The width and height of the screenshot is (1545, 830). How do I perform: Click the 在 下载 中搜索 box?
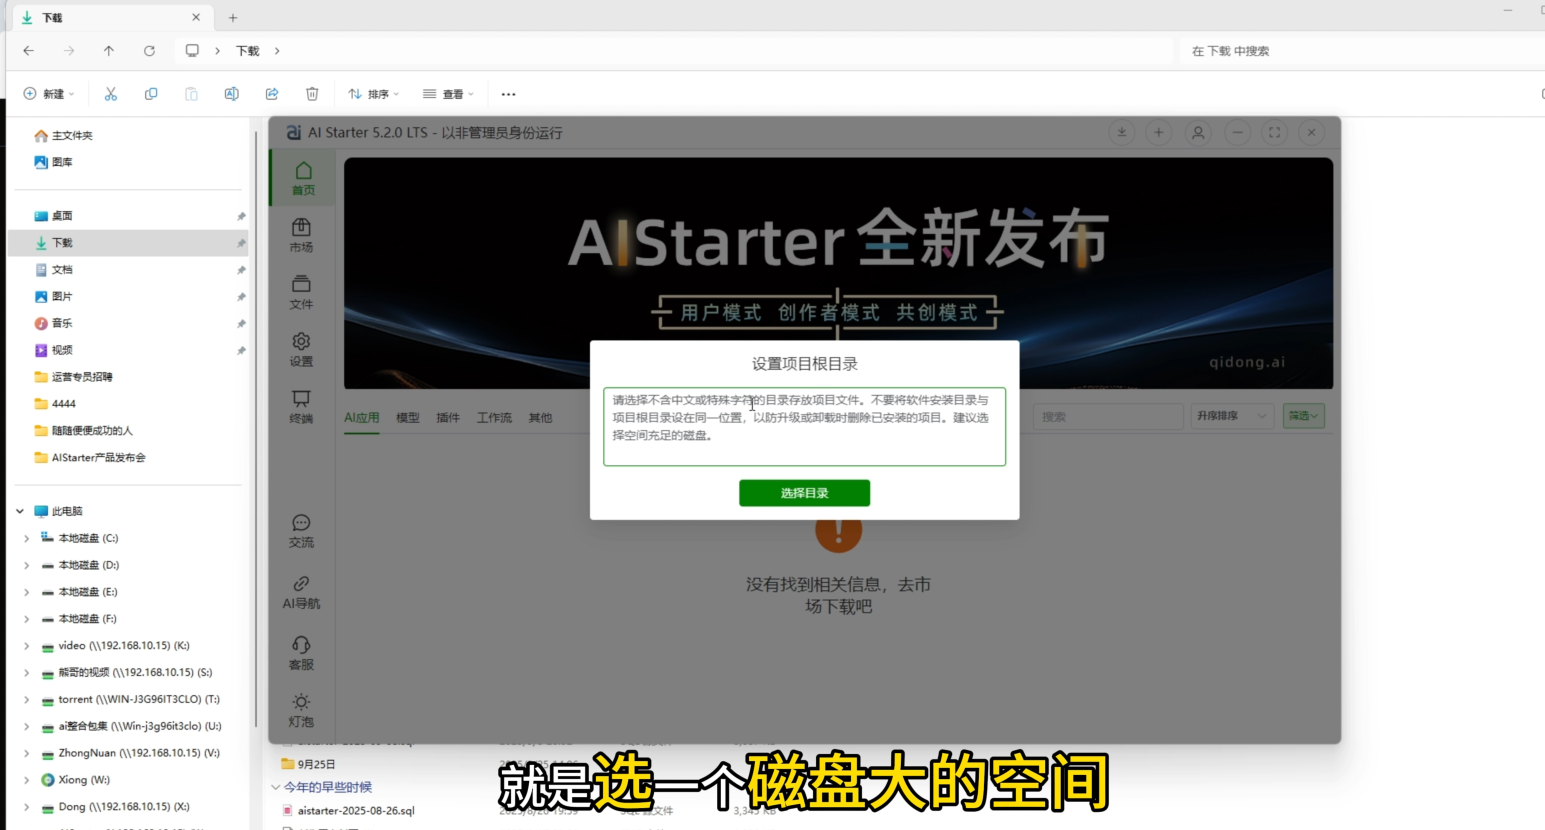[1360, 51]
